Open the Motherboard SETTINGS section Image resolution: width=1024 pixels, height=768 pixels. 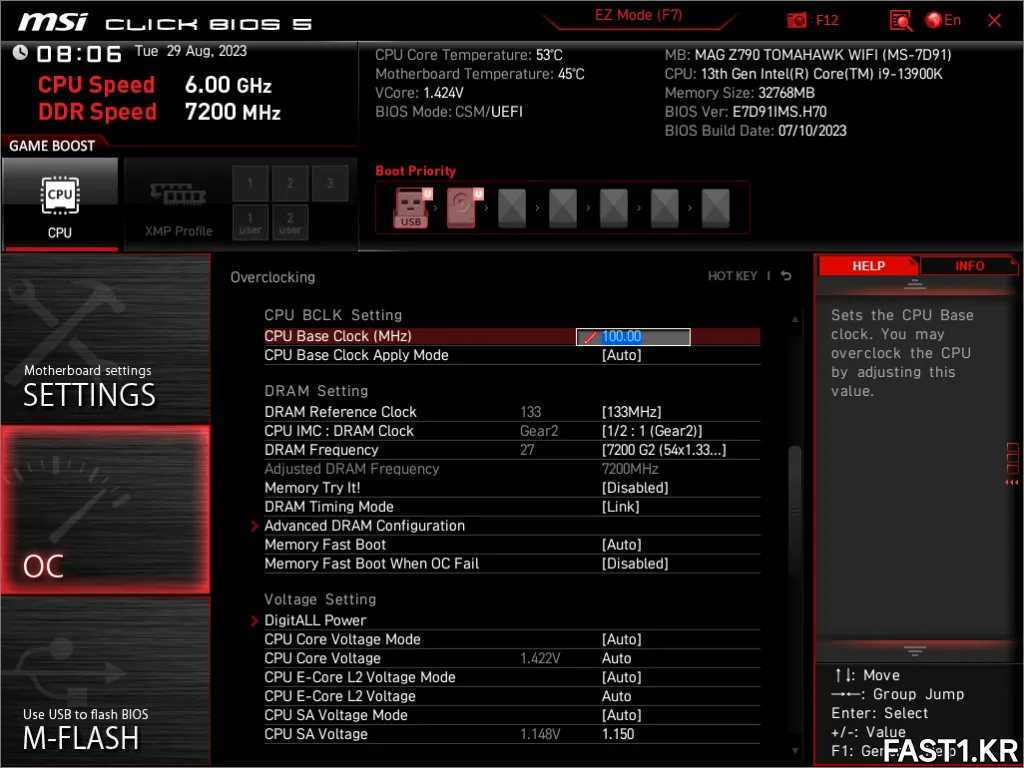tap(105, 339)
